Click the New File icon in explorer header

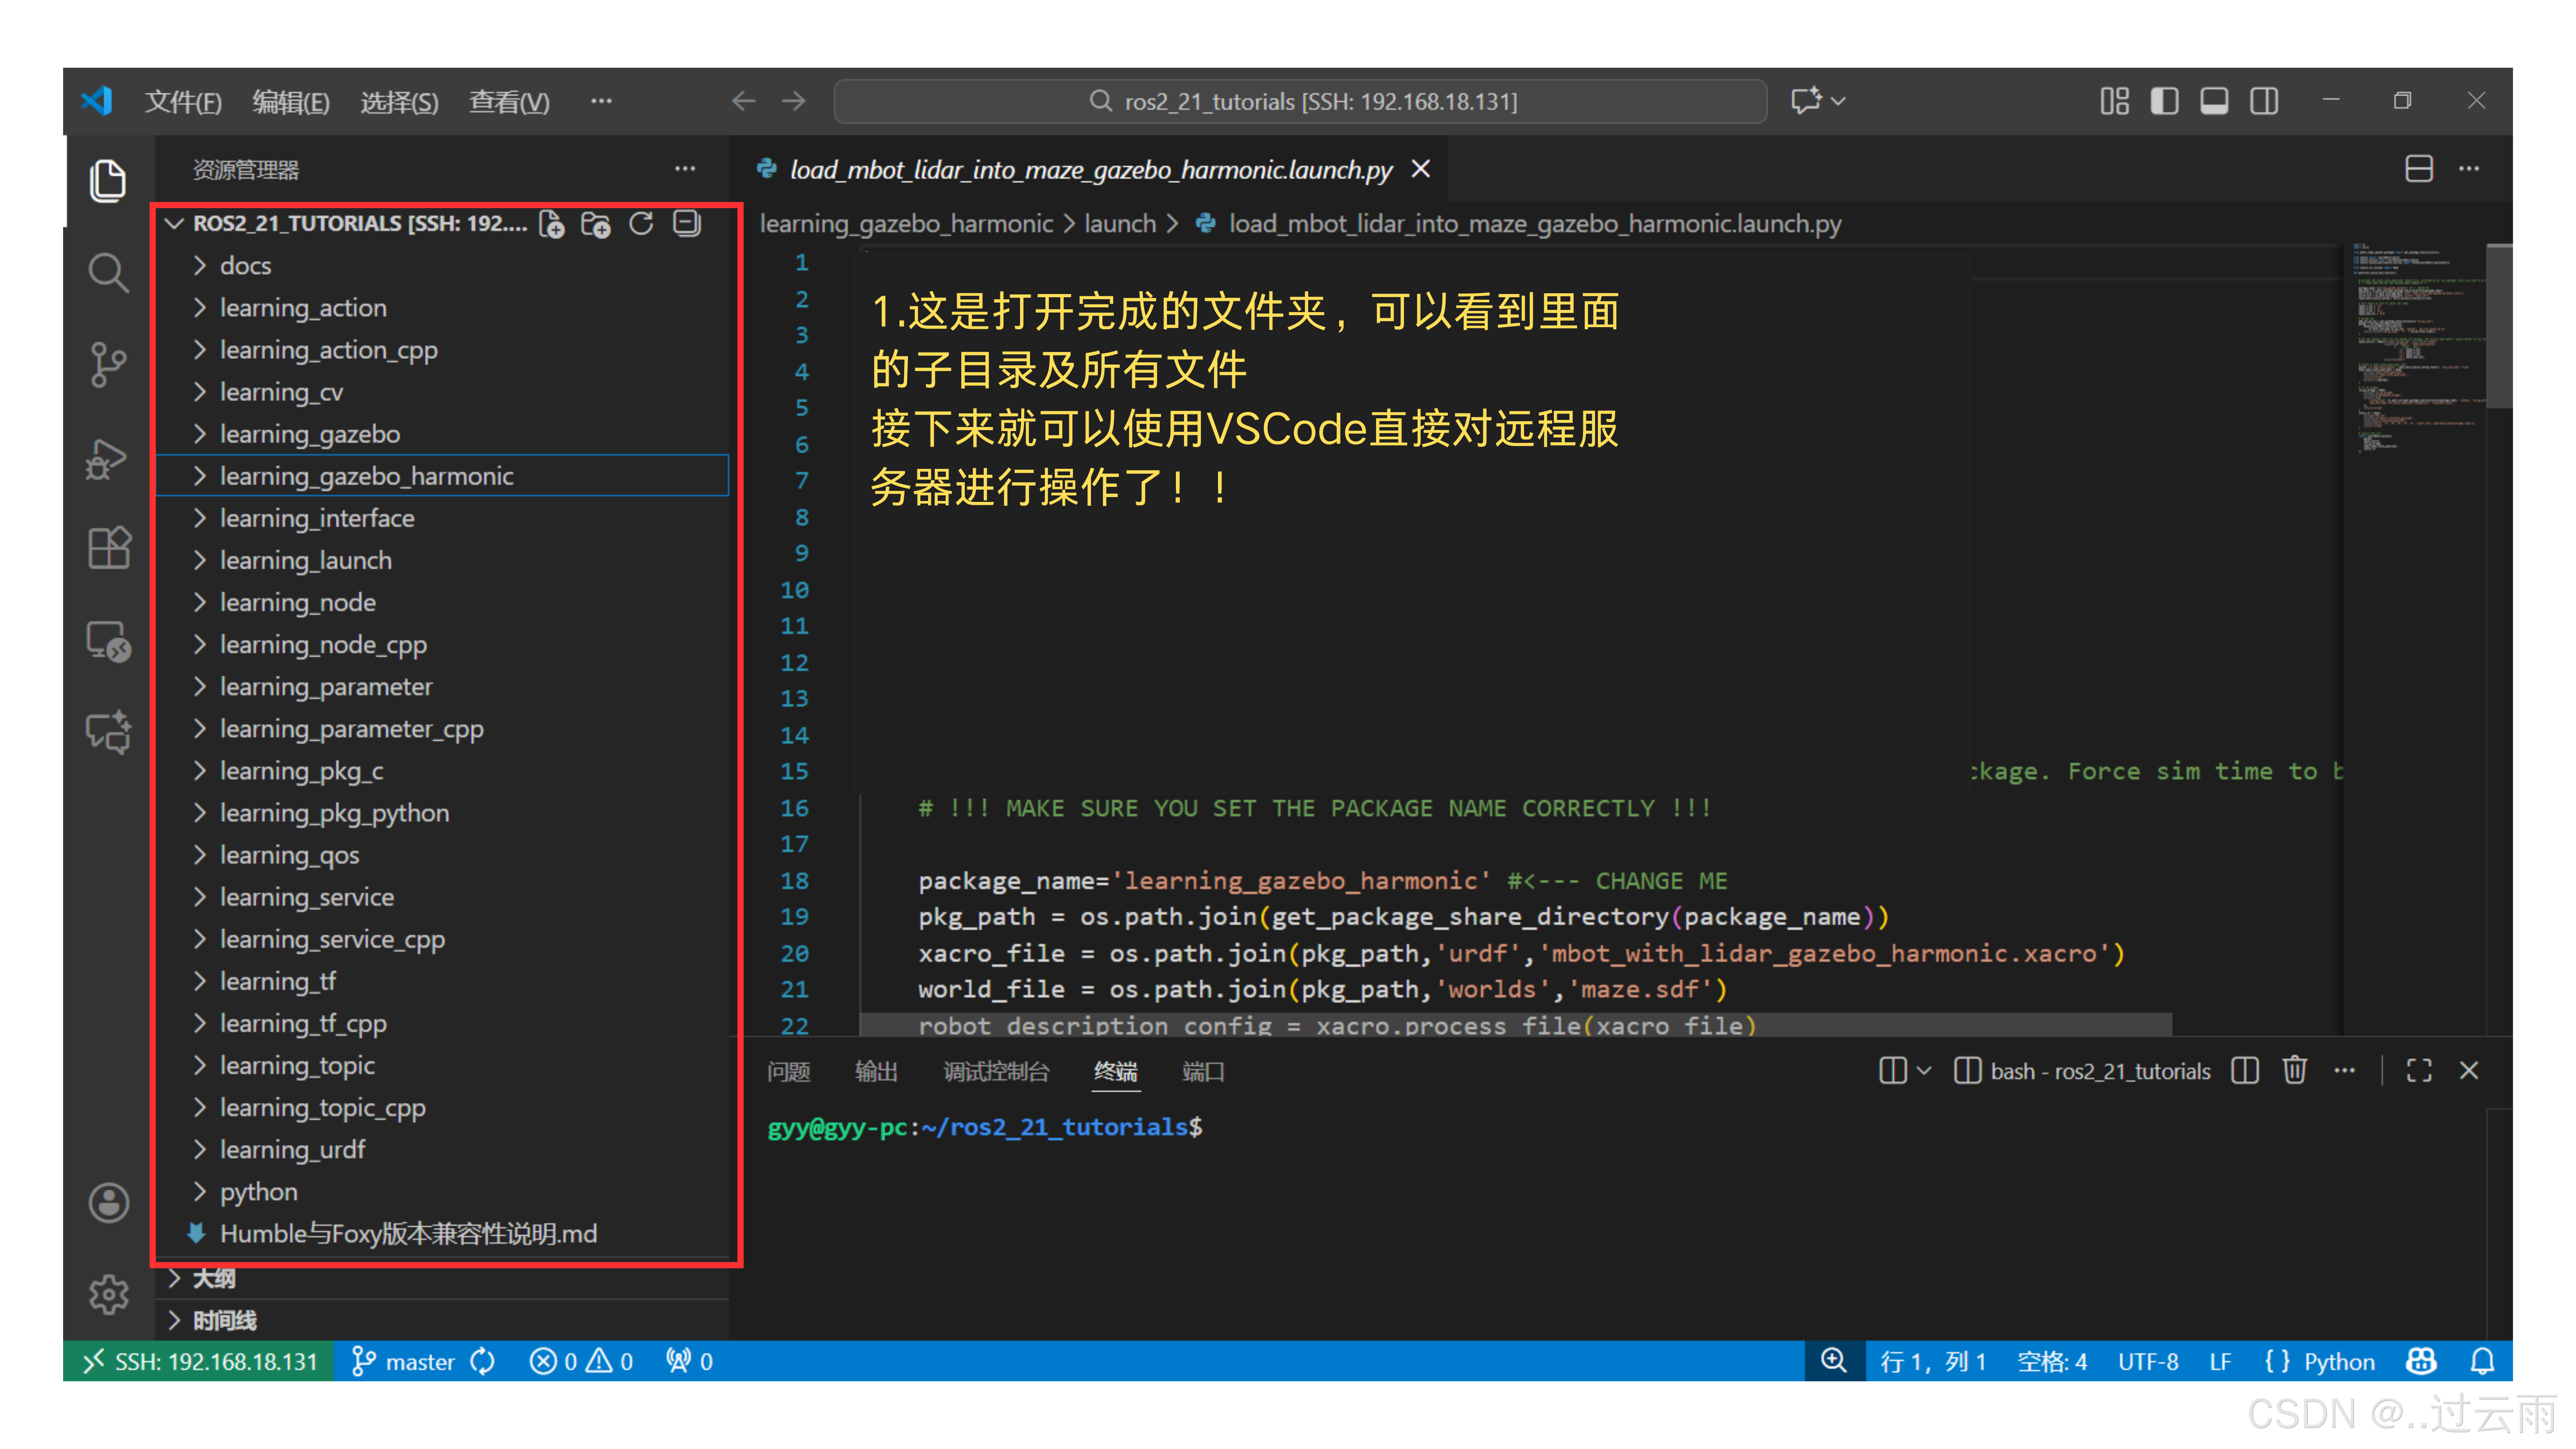point(551,224)
